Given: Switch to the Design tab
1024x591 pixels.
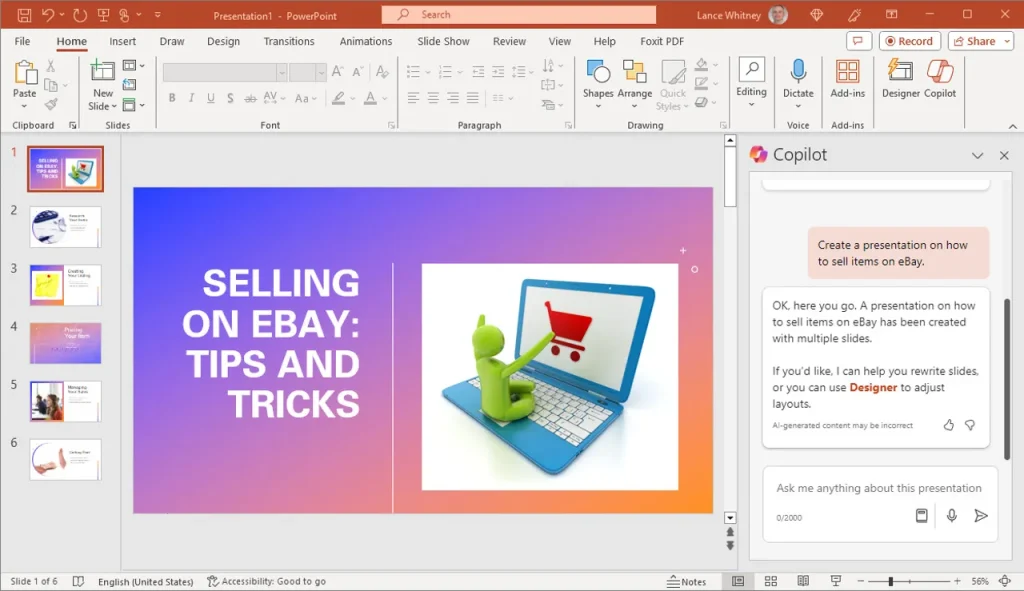Looking at the screenshot, I should click(x=223, y=41).
